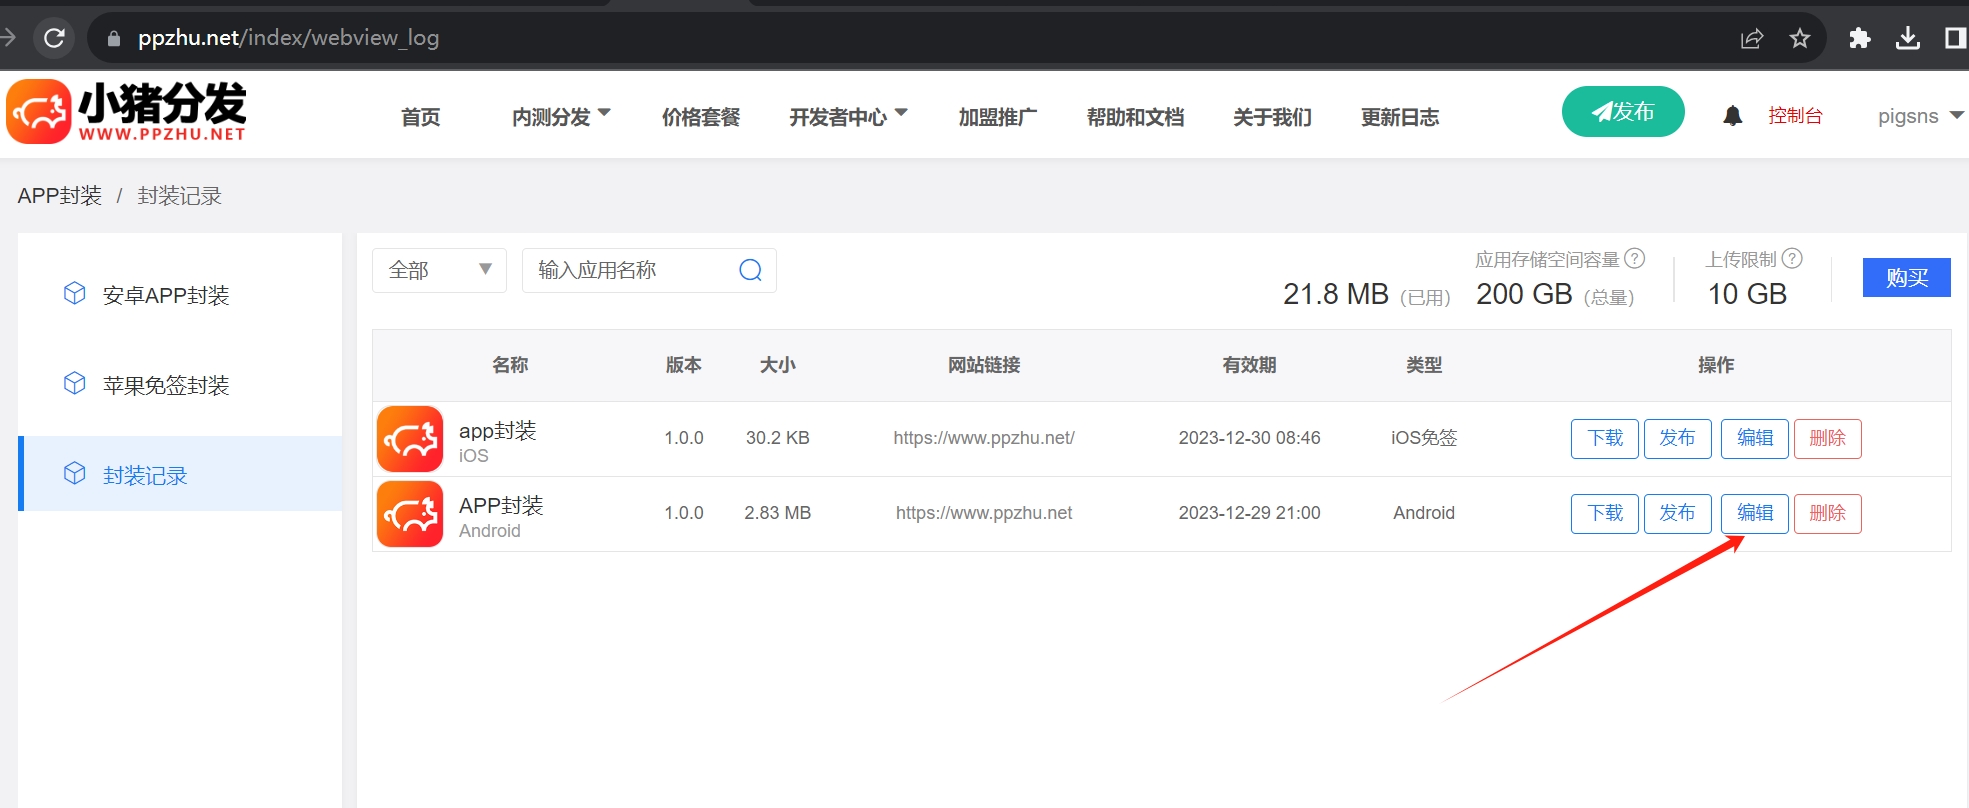Select 苹果免签封装 in the sidebar

(x=166, y=385)
